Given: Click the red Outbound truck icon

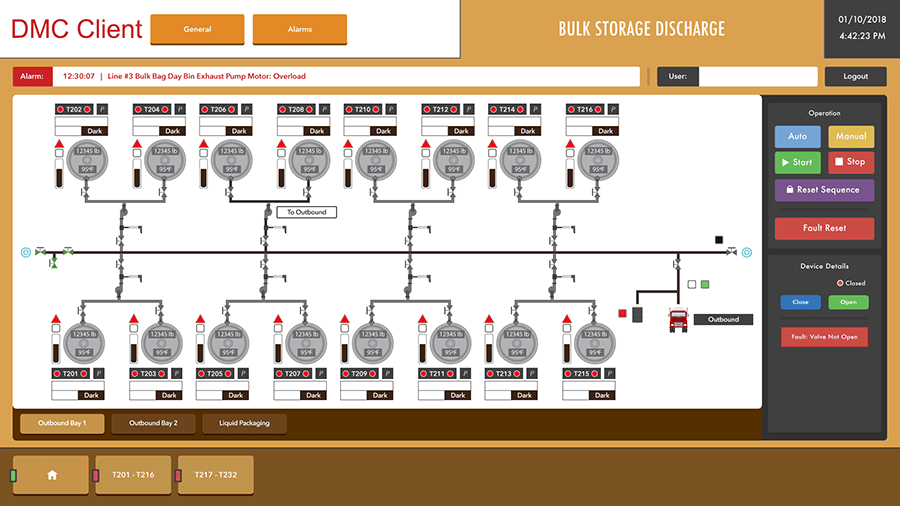Looking at the screenshot, I should (678, 320).
